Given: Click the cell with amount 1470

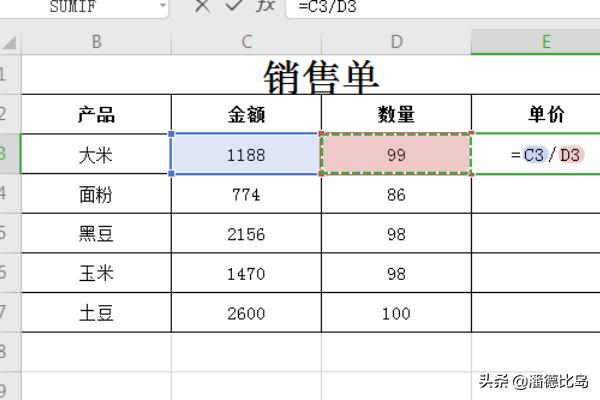Looking at the screenshot, I should (x=247, y=273).
